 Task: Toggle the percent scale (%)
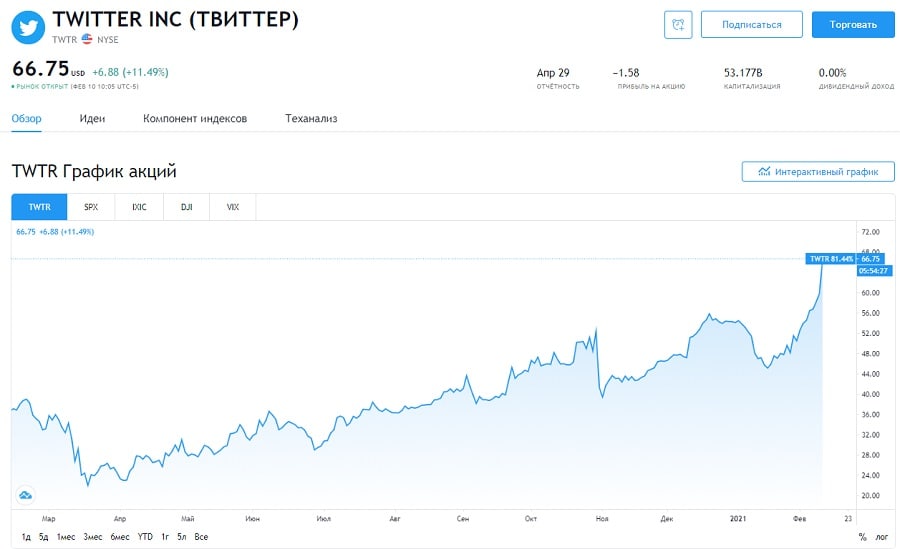[862, 537]
